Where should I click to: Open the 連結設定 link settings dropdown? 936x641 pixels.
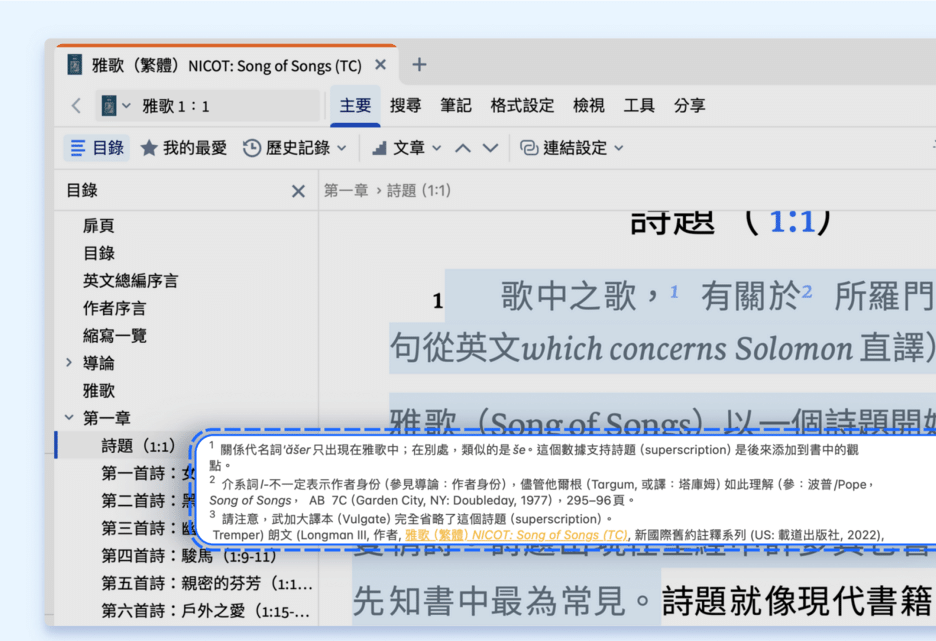(572, 147)
